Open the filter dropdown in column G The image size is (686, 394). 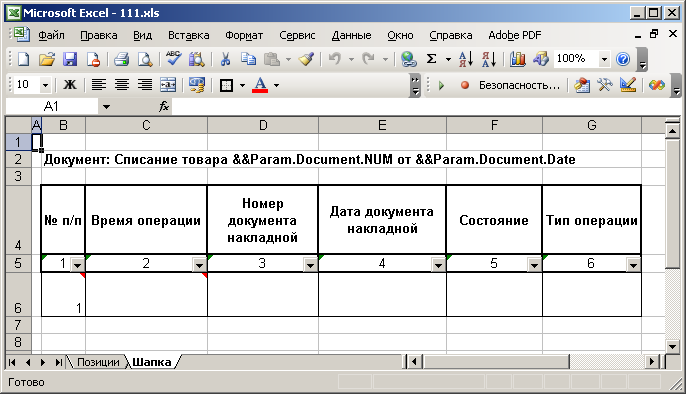click(x=634, y=265)
